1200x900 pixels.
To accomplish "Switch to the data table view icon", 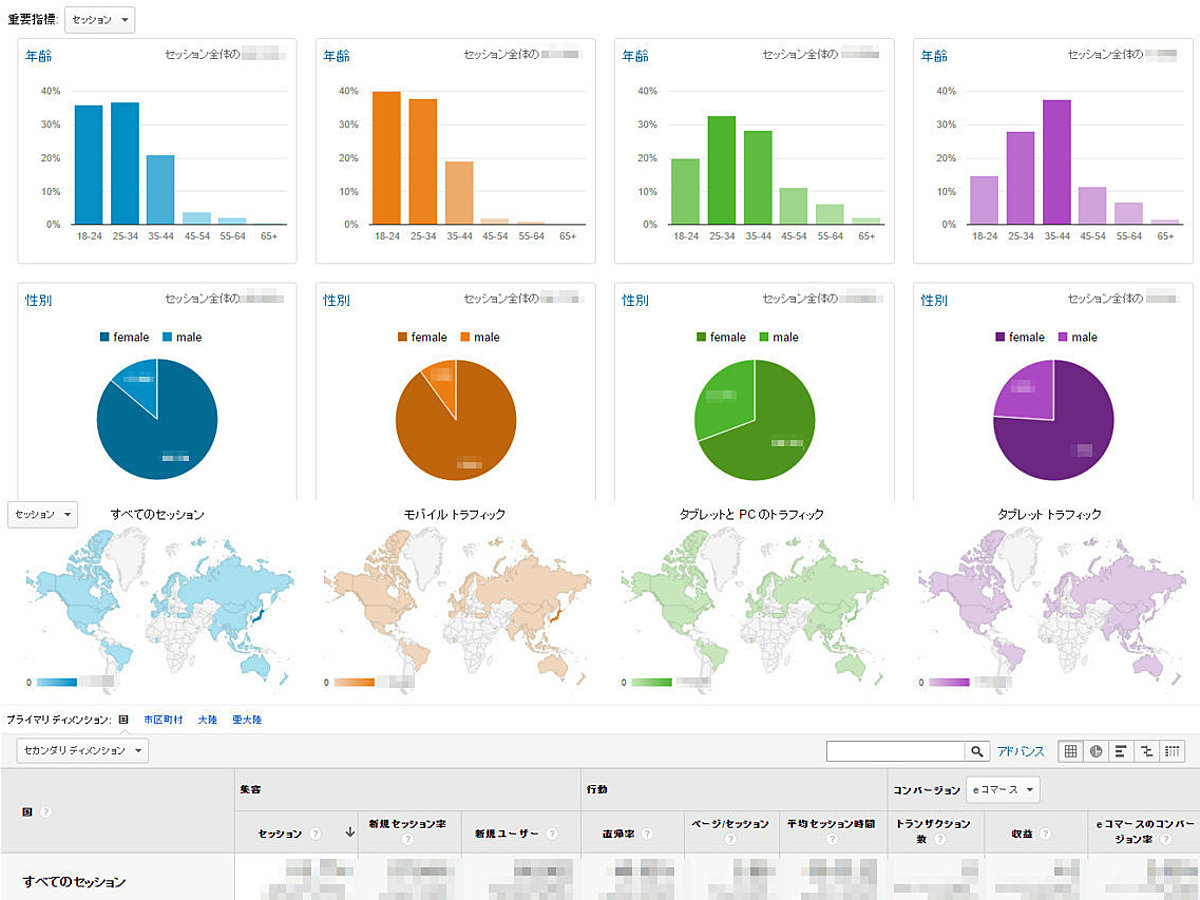I will point(1071,751).
